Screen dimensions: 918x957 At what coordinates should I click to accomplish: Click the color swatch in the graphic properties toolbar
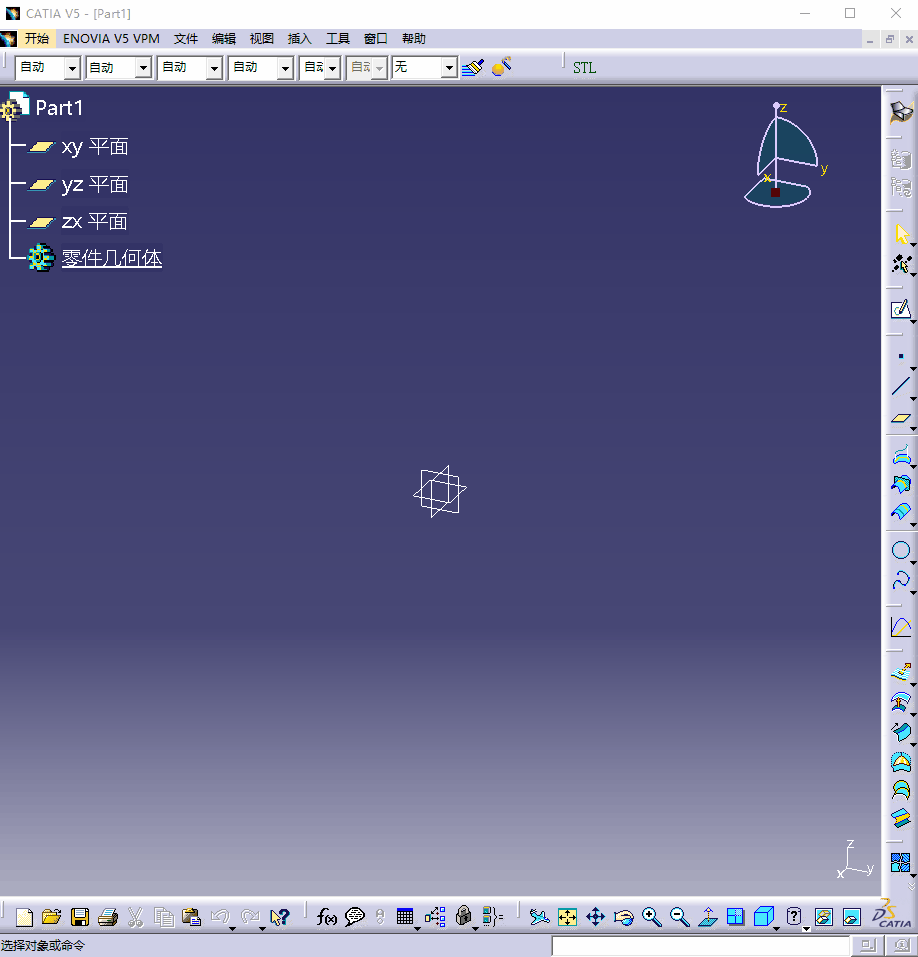(x=500, y=67)
